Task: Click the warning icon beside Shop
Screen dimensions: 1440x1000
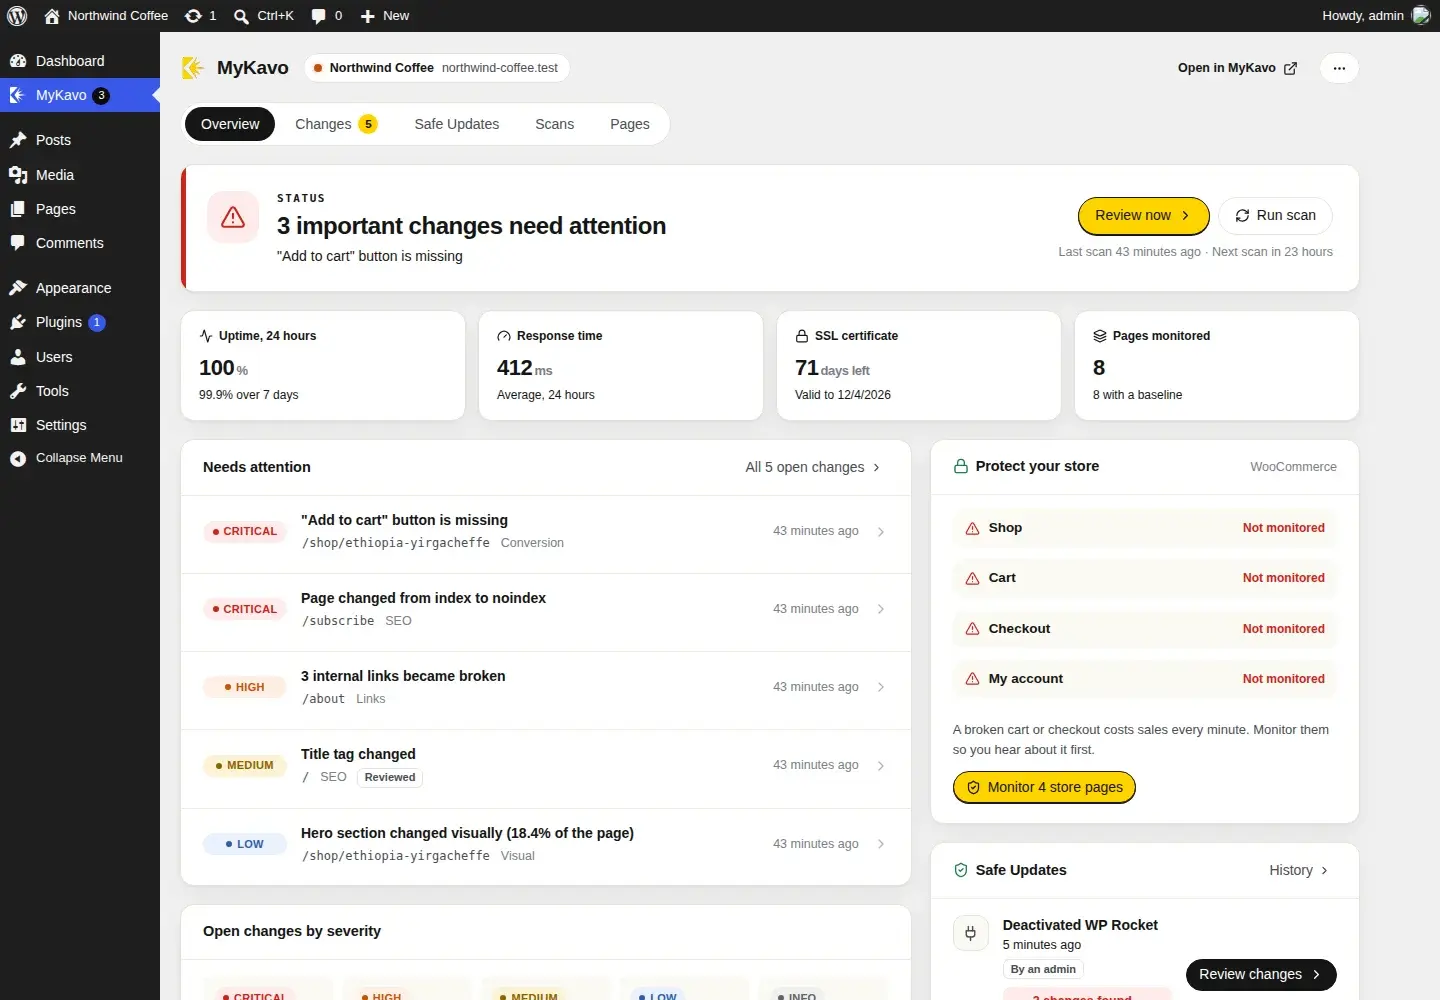Action: point(972,528)
